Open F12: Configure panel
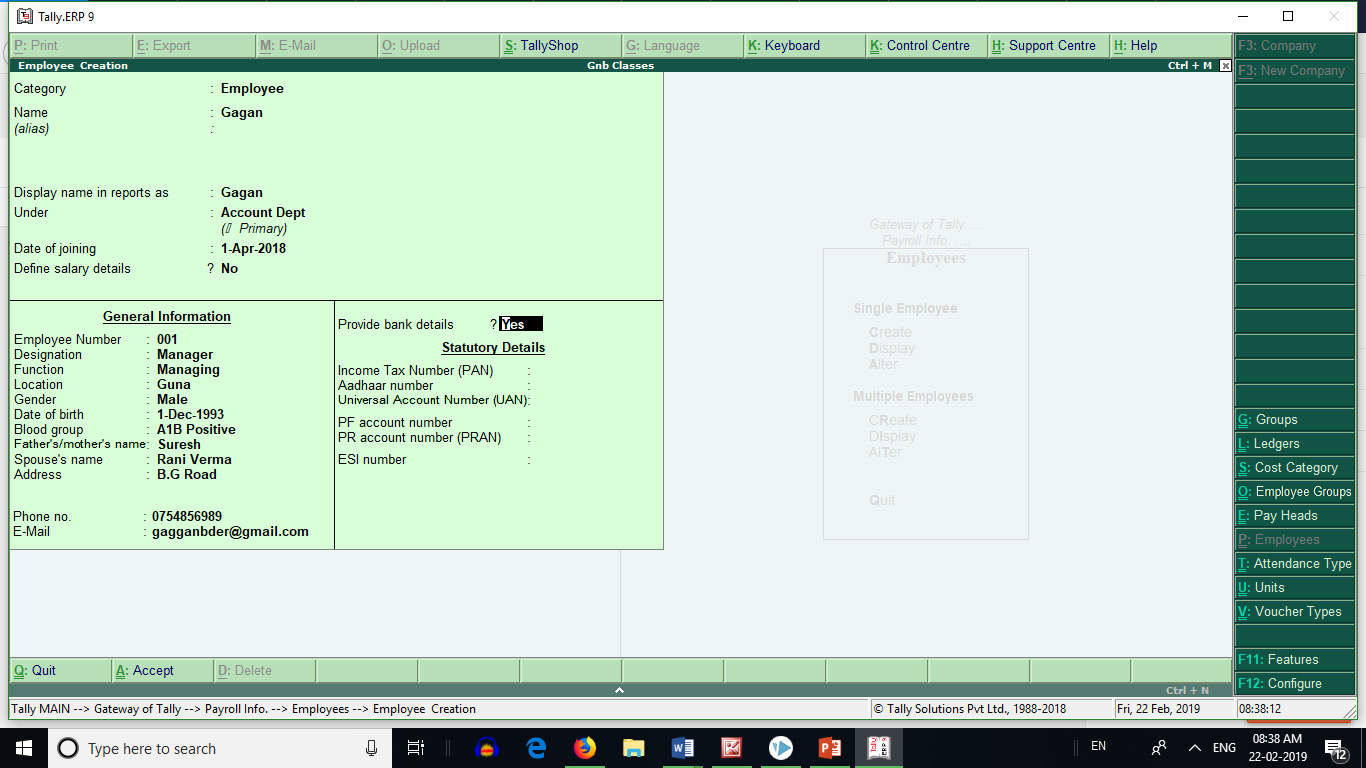Image resolution: width=1366 pixels, height=768 pixels. pos(1294,683)
